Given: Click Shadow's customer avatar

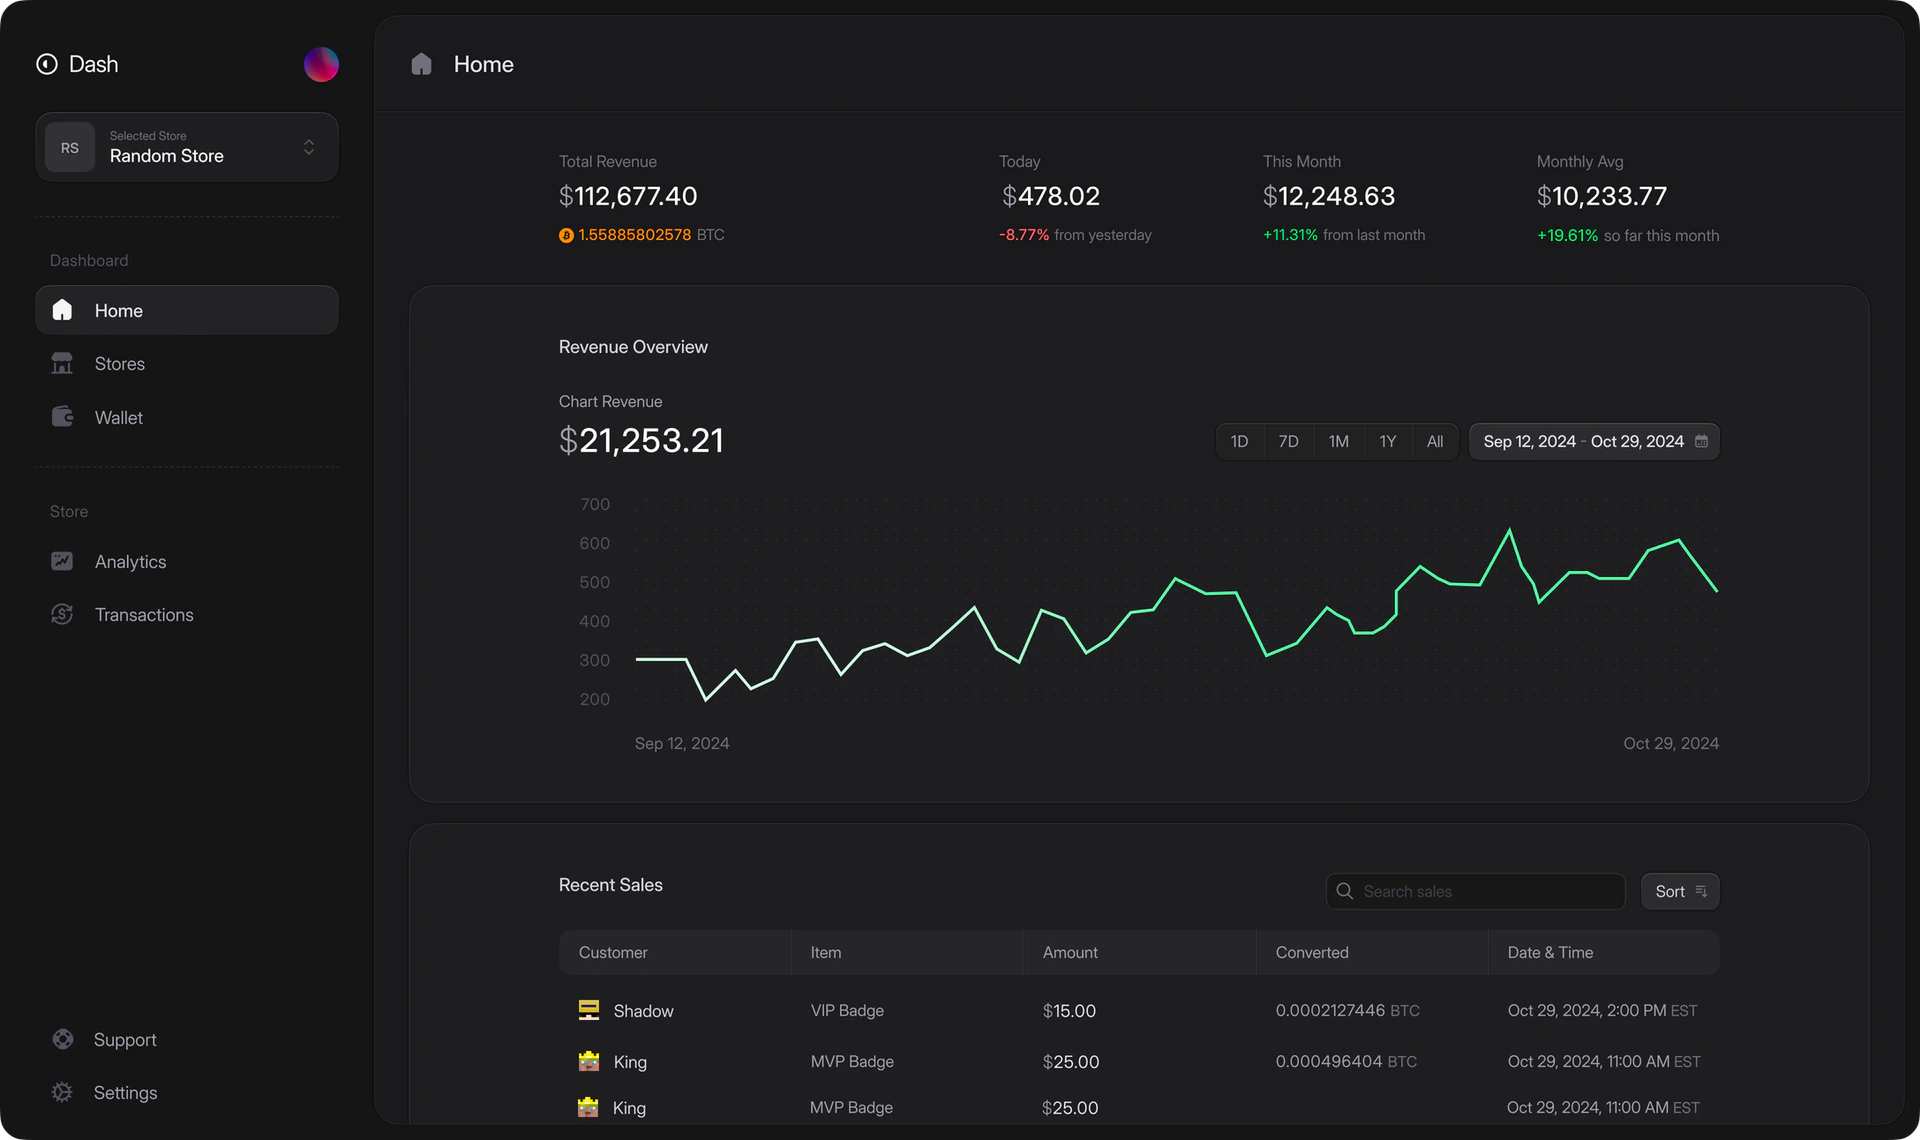Looking at the screenshot, I should 589,1010.
